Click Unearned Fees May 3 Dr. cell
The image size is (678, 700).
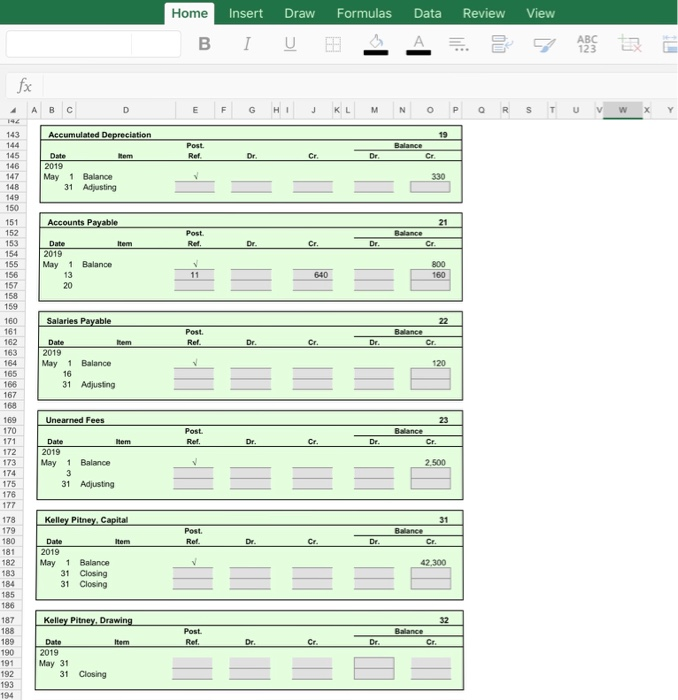250,473
